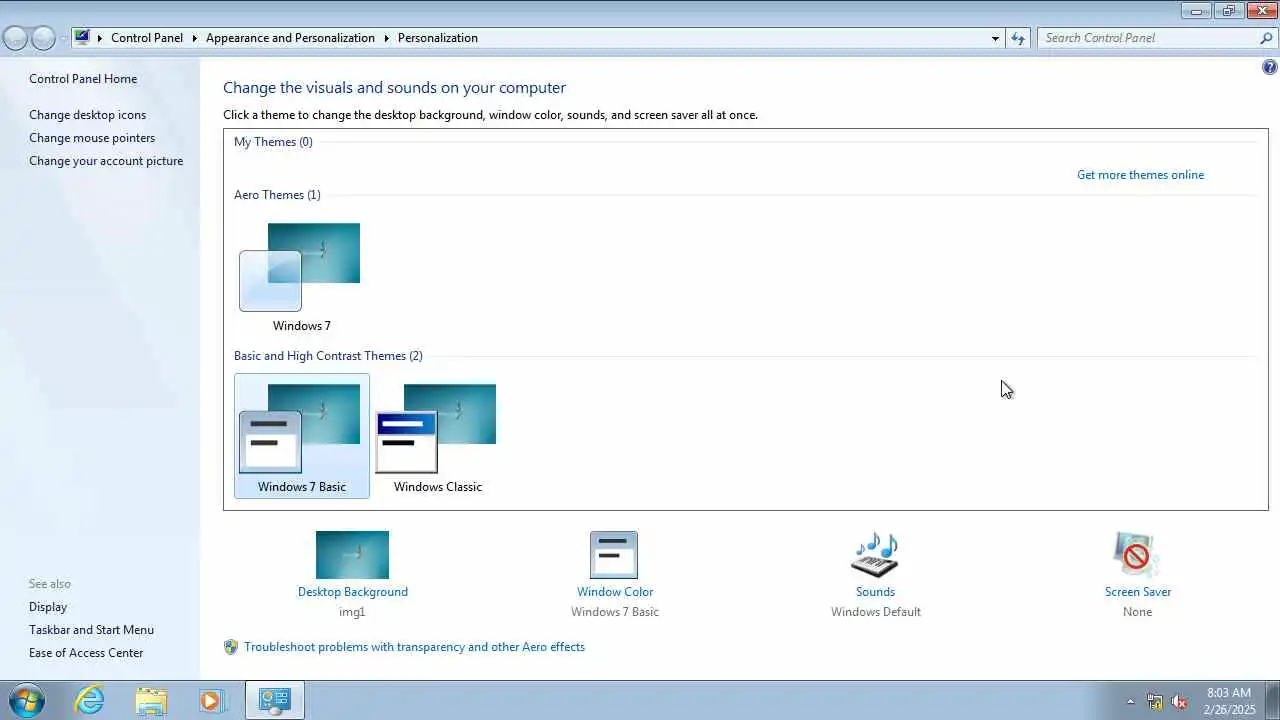
Task: Launch Internet Explorer from taskbar
Action: pos(90,700)
